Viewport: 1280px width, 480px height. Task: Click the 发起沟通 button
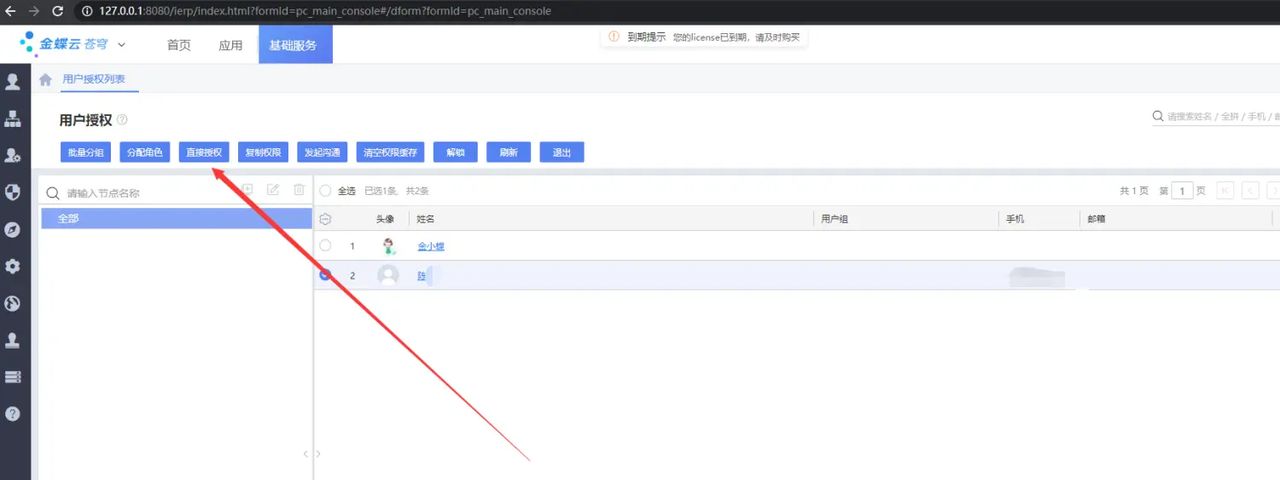click(x=322, y=152)
